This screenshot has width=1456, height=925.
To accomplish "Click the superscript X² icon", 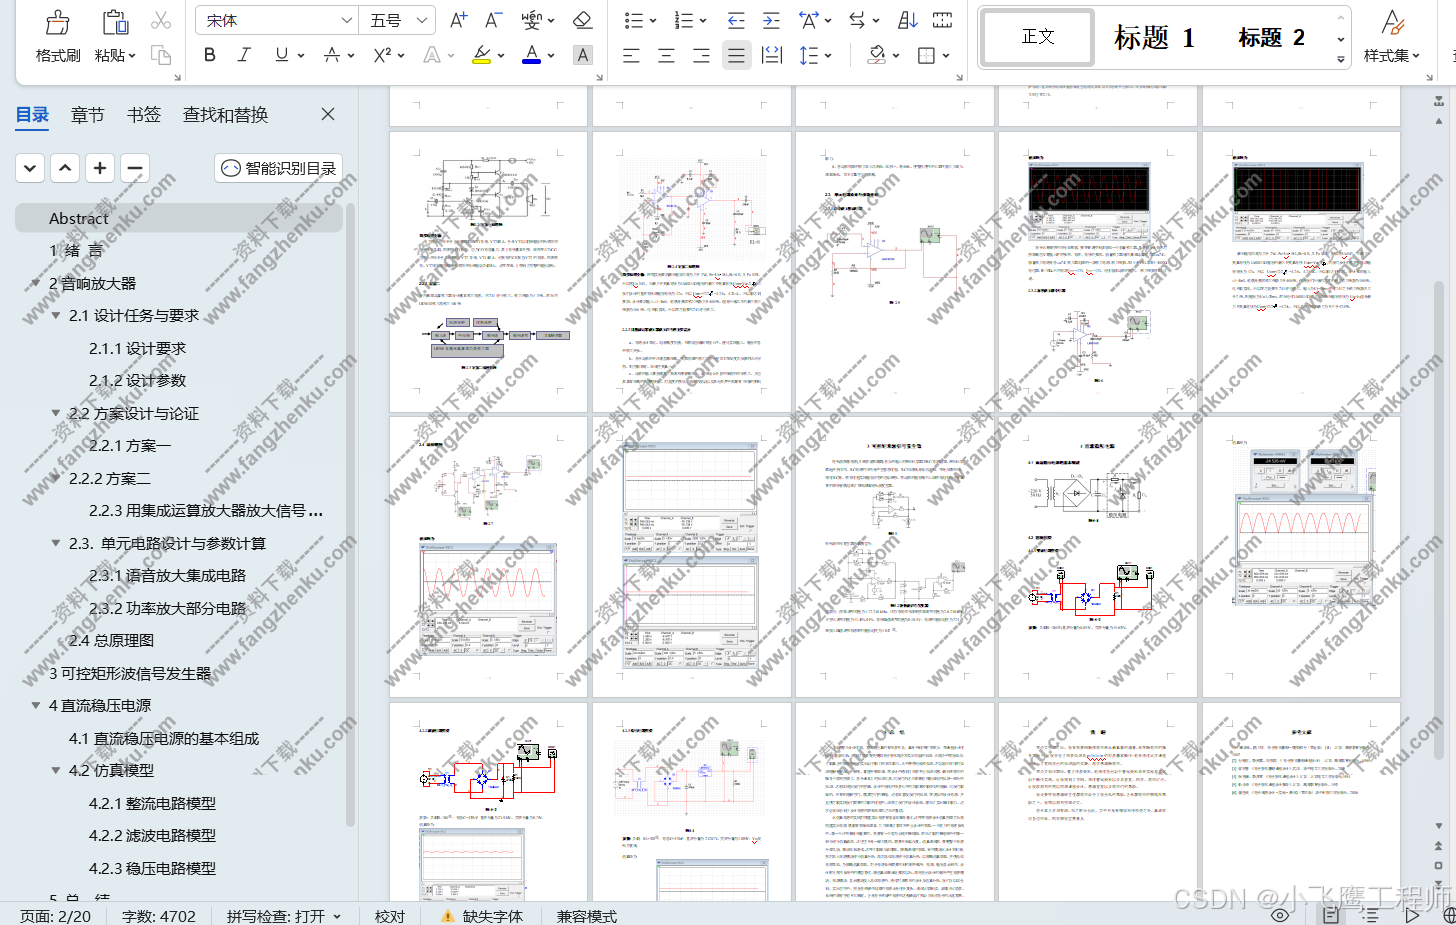I will tap(382, 55).
